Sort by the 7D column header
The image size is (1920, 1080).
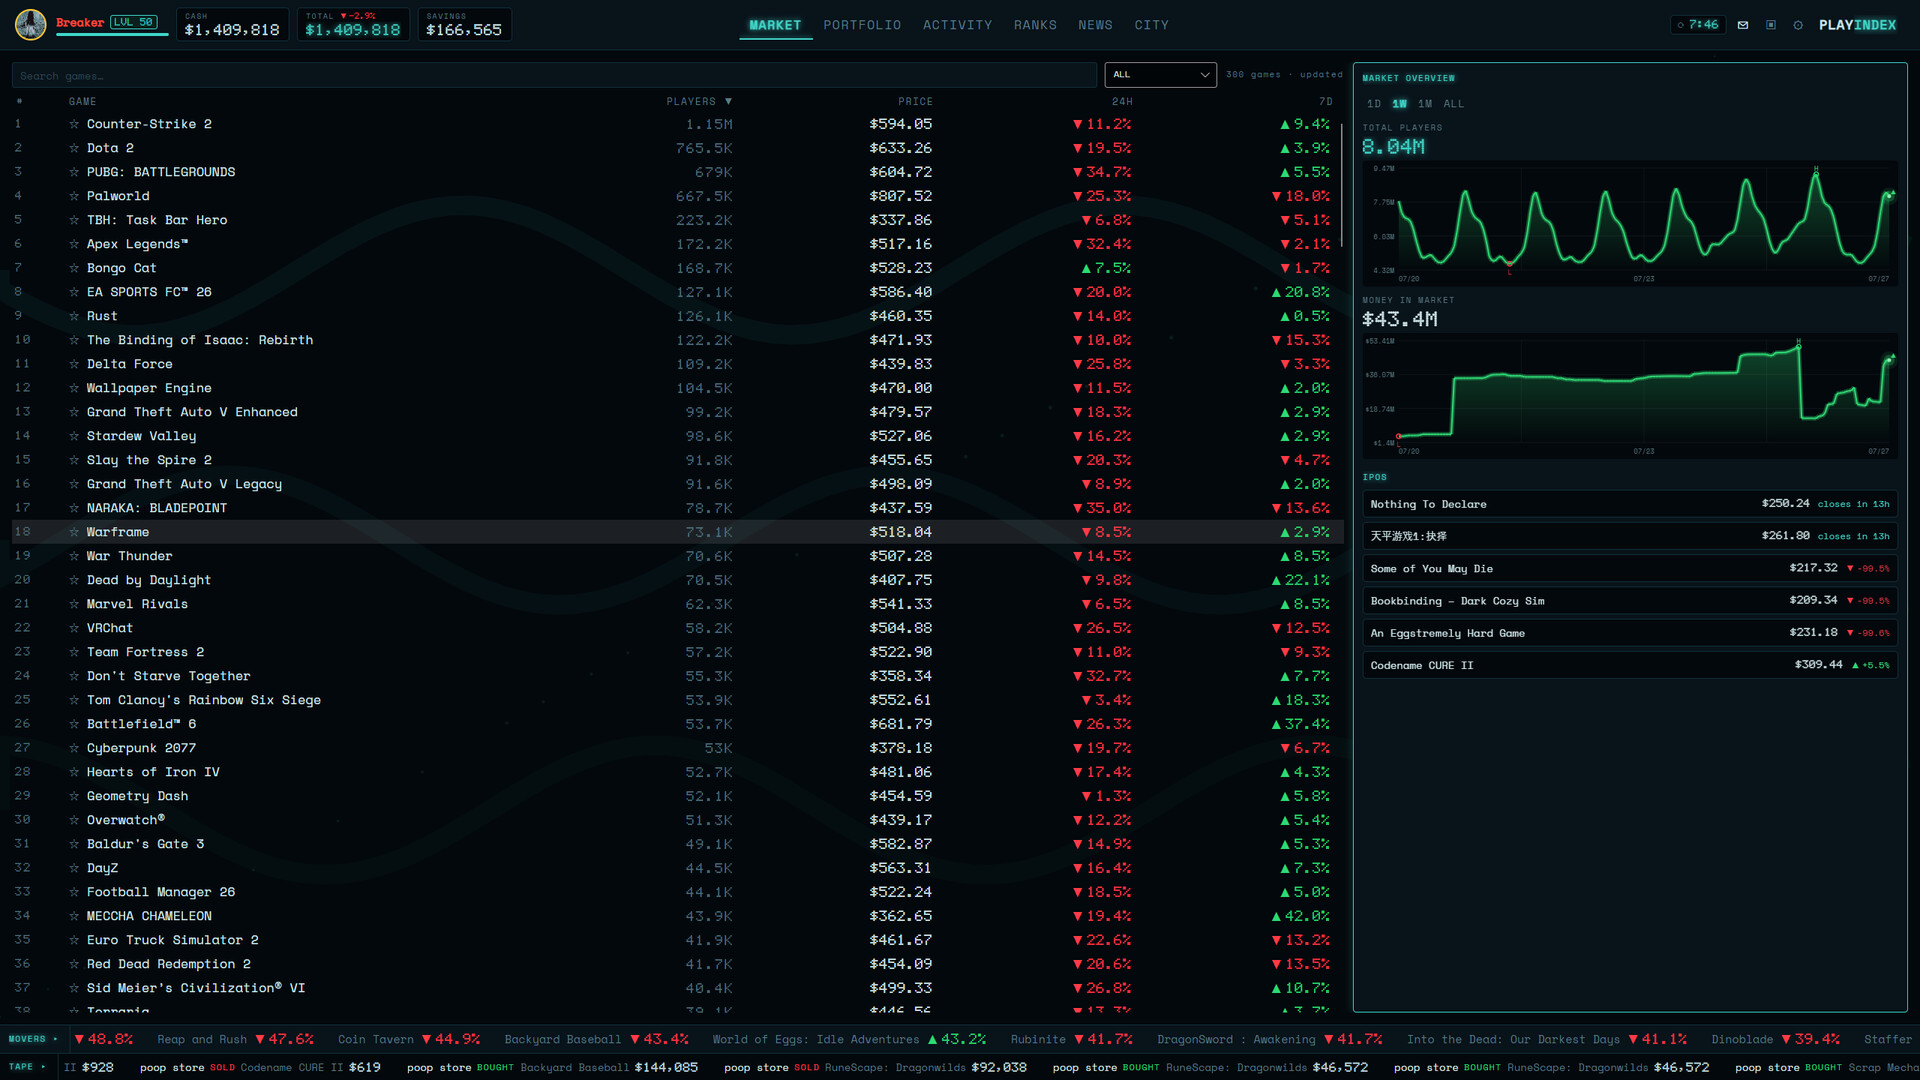pos(1326,101)
